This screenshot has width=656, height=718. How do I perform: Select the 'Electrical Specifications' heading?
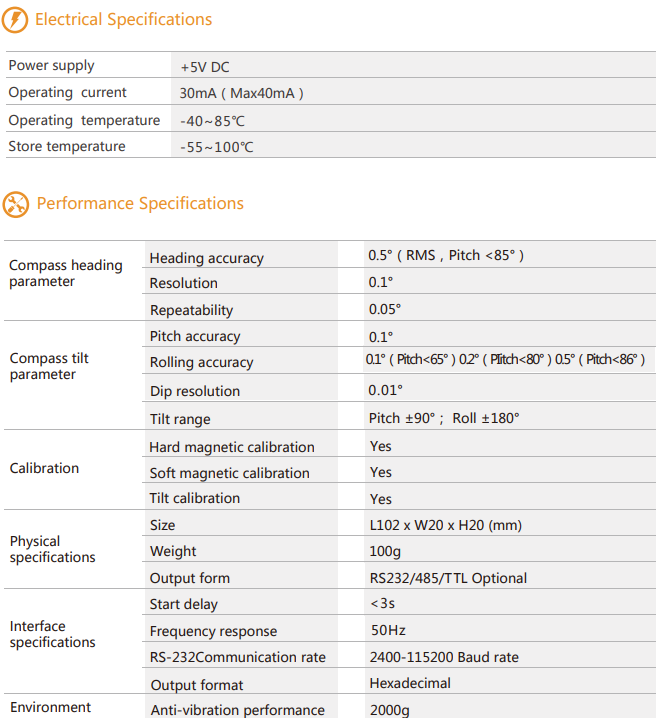point(124,20)
